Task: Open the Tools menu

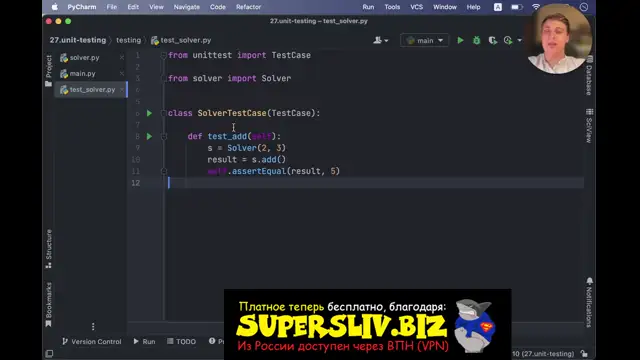Action: [x=392, y=7]
